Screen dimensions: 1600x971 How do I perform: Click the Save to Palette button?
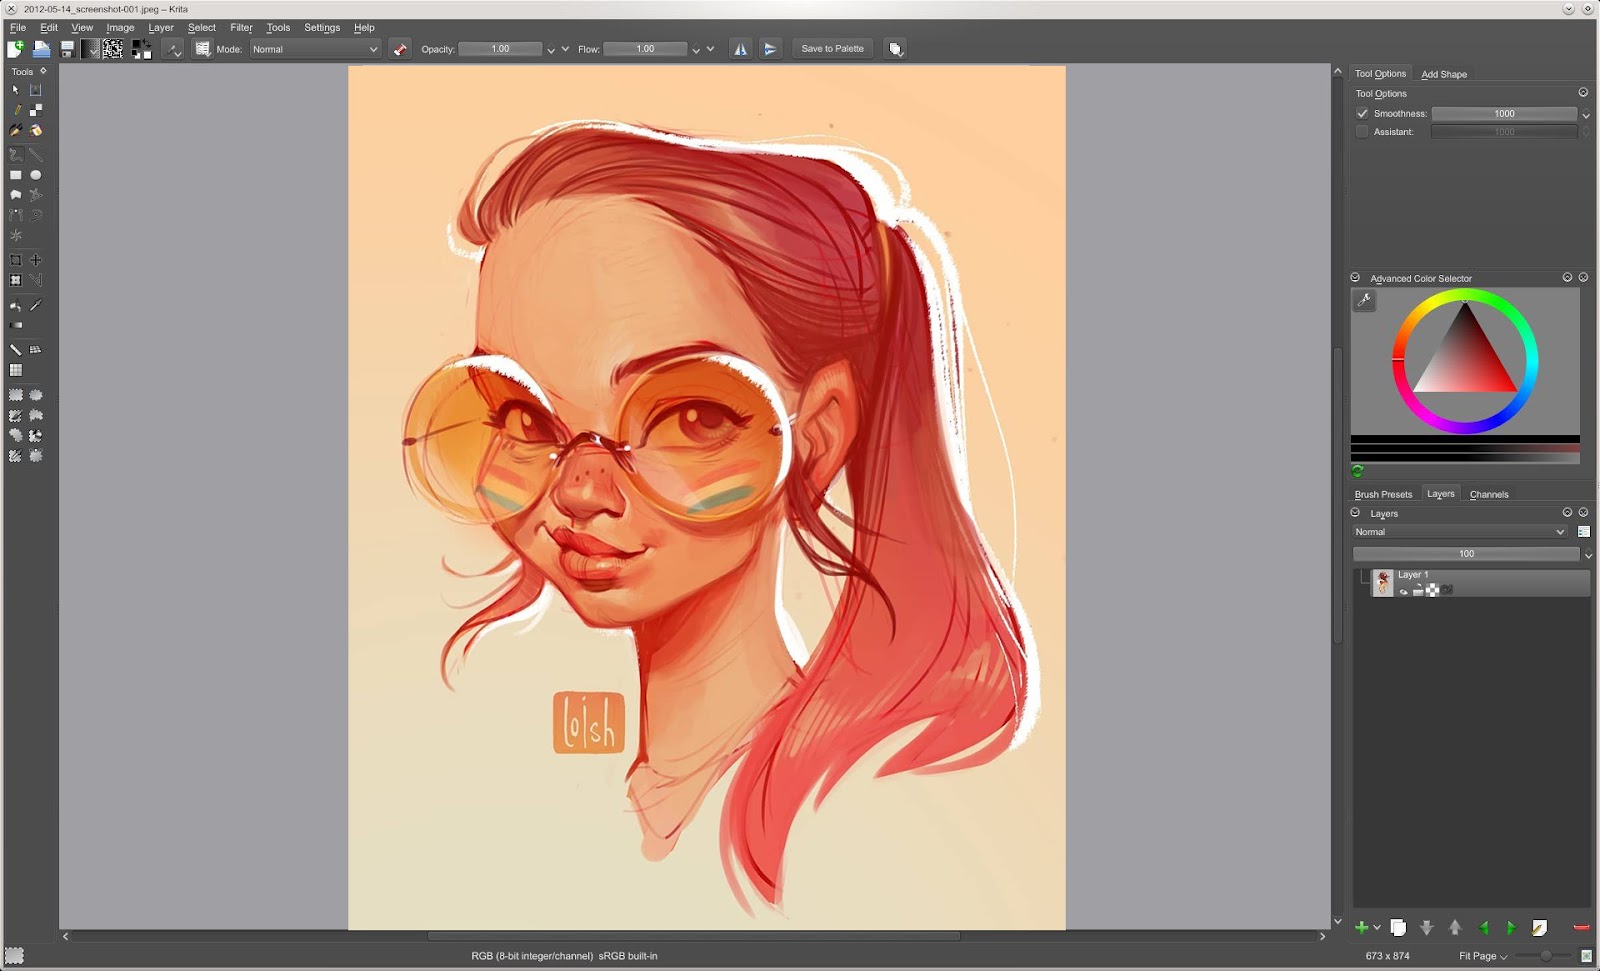coord(832,49)
